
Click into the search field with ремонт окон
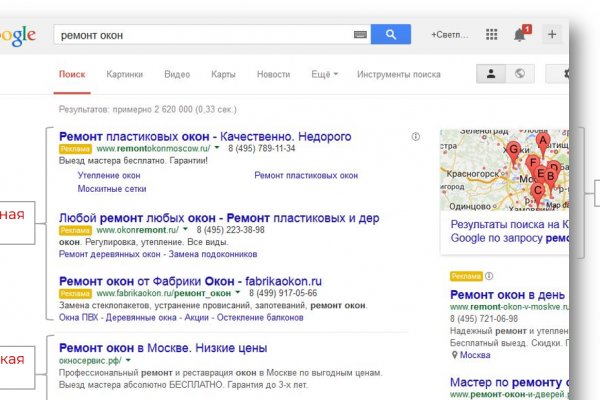pyautogui.click(x=200, y=34)
